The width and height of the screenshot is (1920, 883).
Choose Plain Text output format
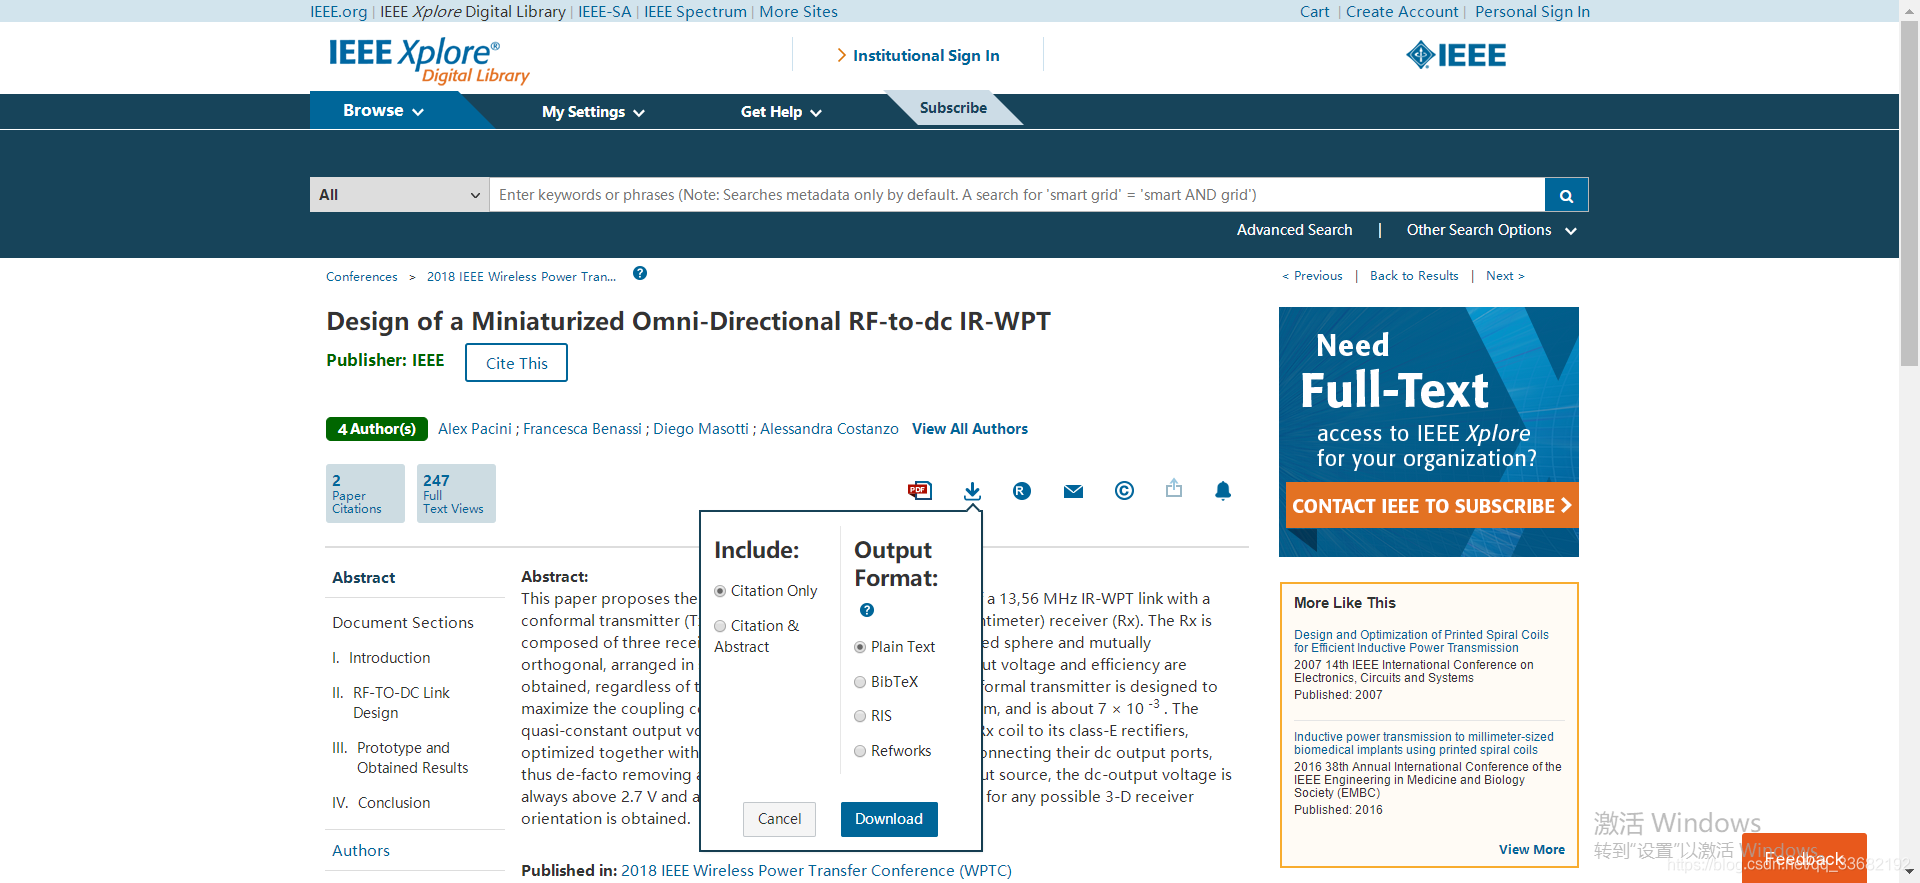860,647
